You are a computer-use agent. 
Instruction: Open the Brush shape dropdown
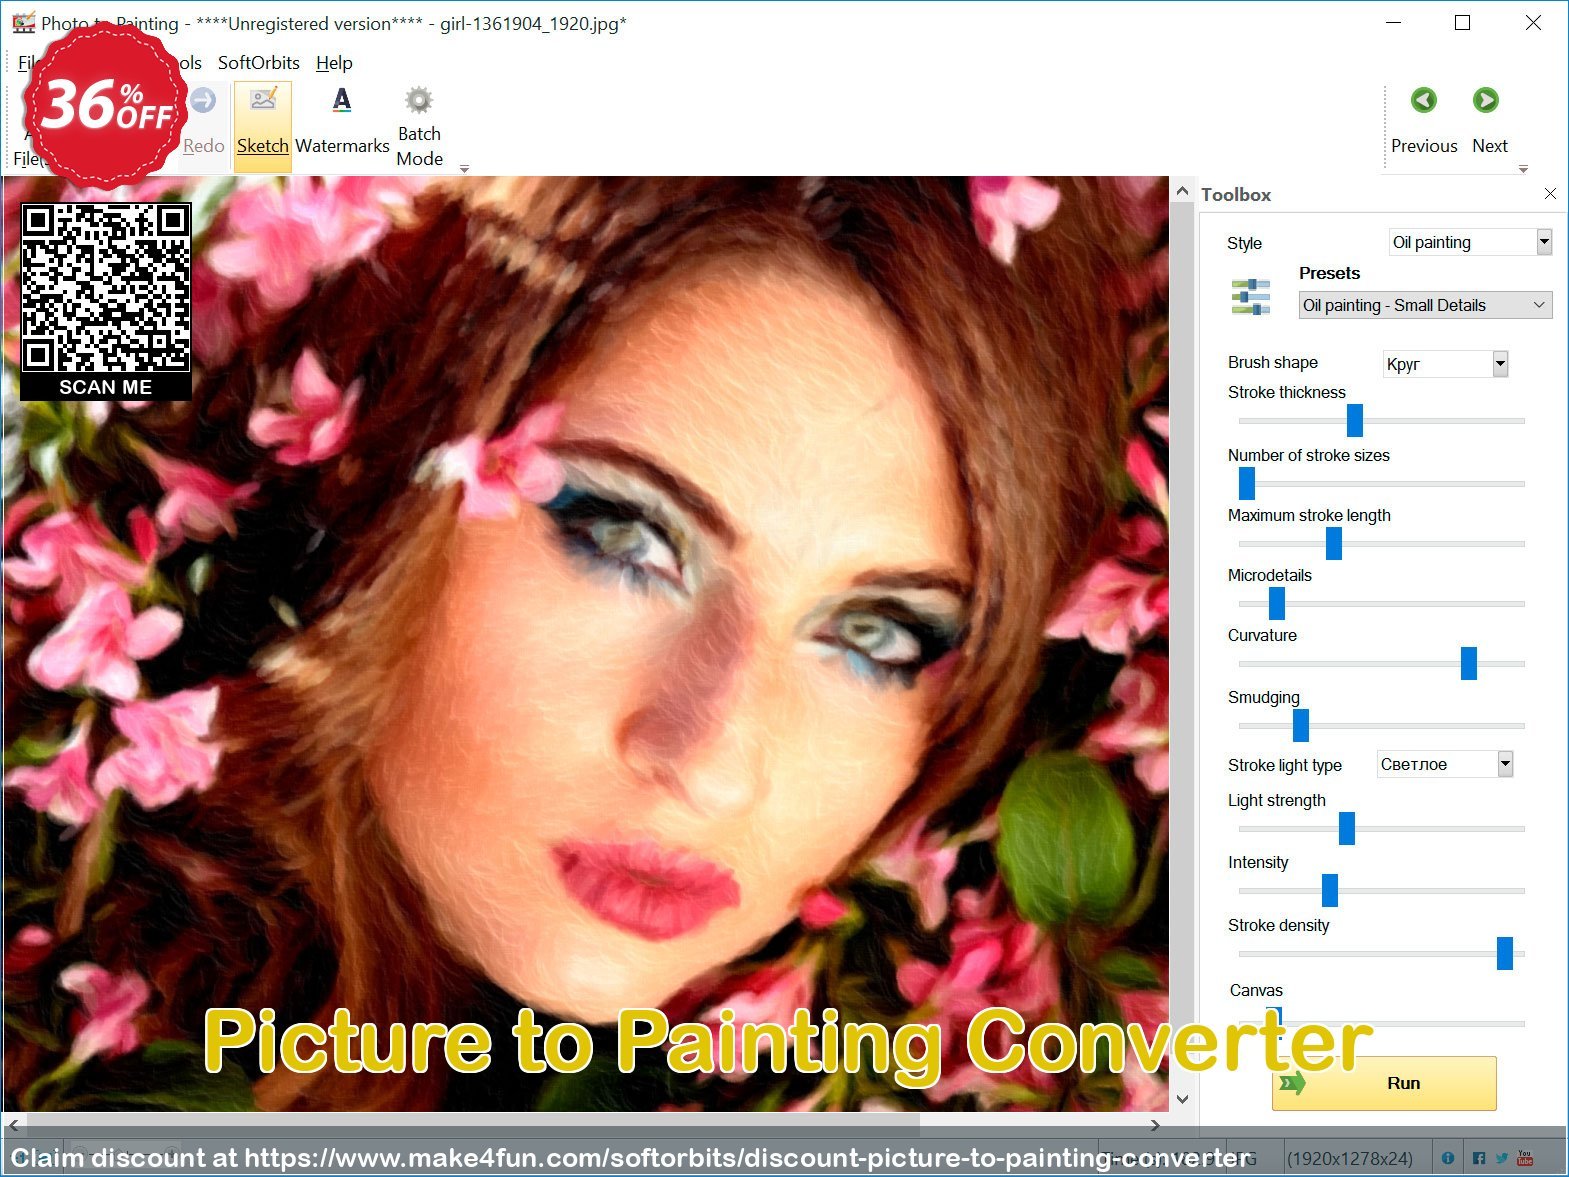click(1445, 364)
